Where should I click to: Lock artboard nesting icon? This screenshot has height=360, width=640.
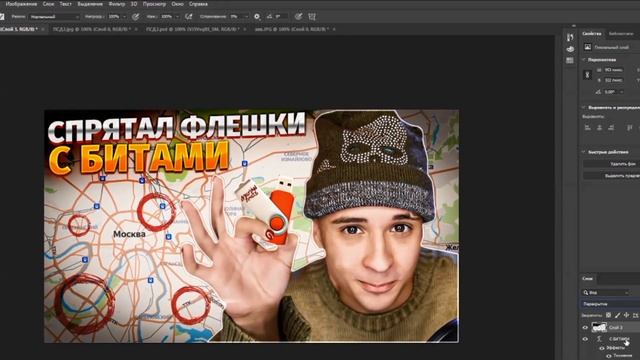636,315
